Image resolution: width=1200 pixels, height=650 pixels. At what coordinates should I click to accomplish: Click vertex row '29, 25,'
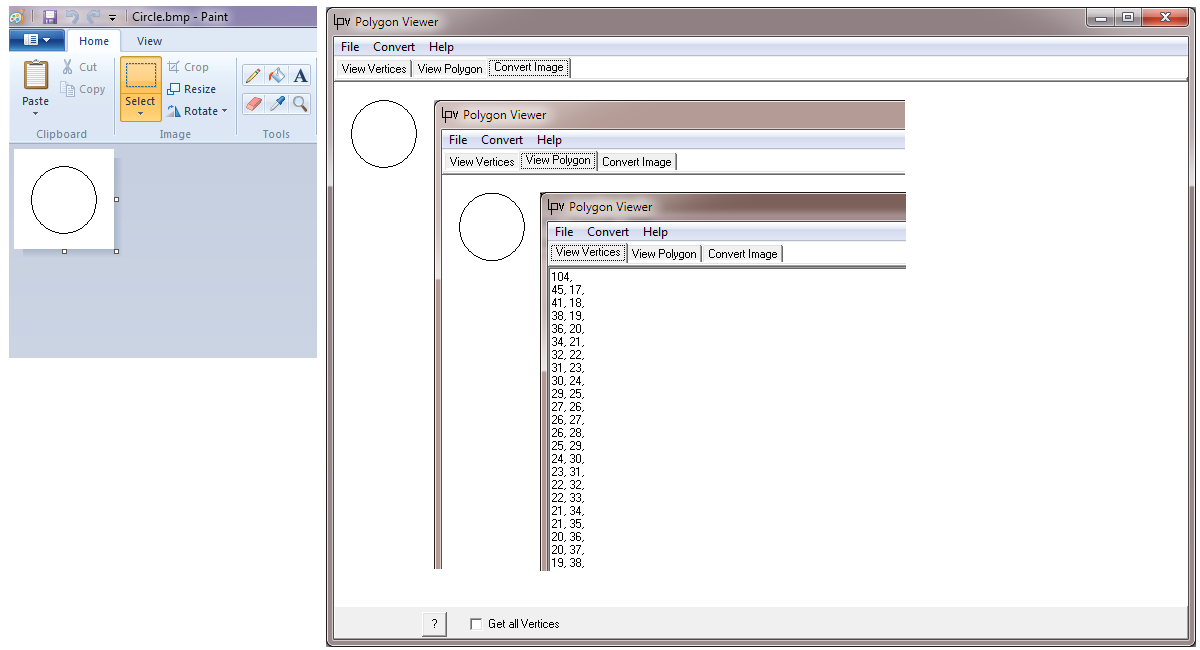click(x=568, y=394)
